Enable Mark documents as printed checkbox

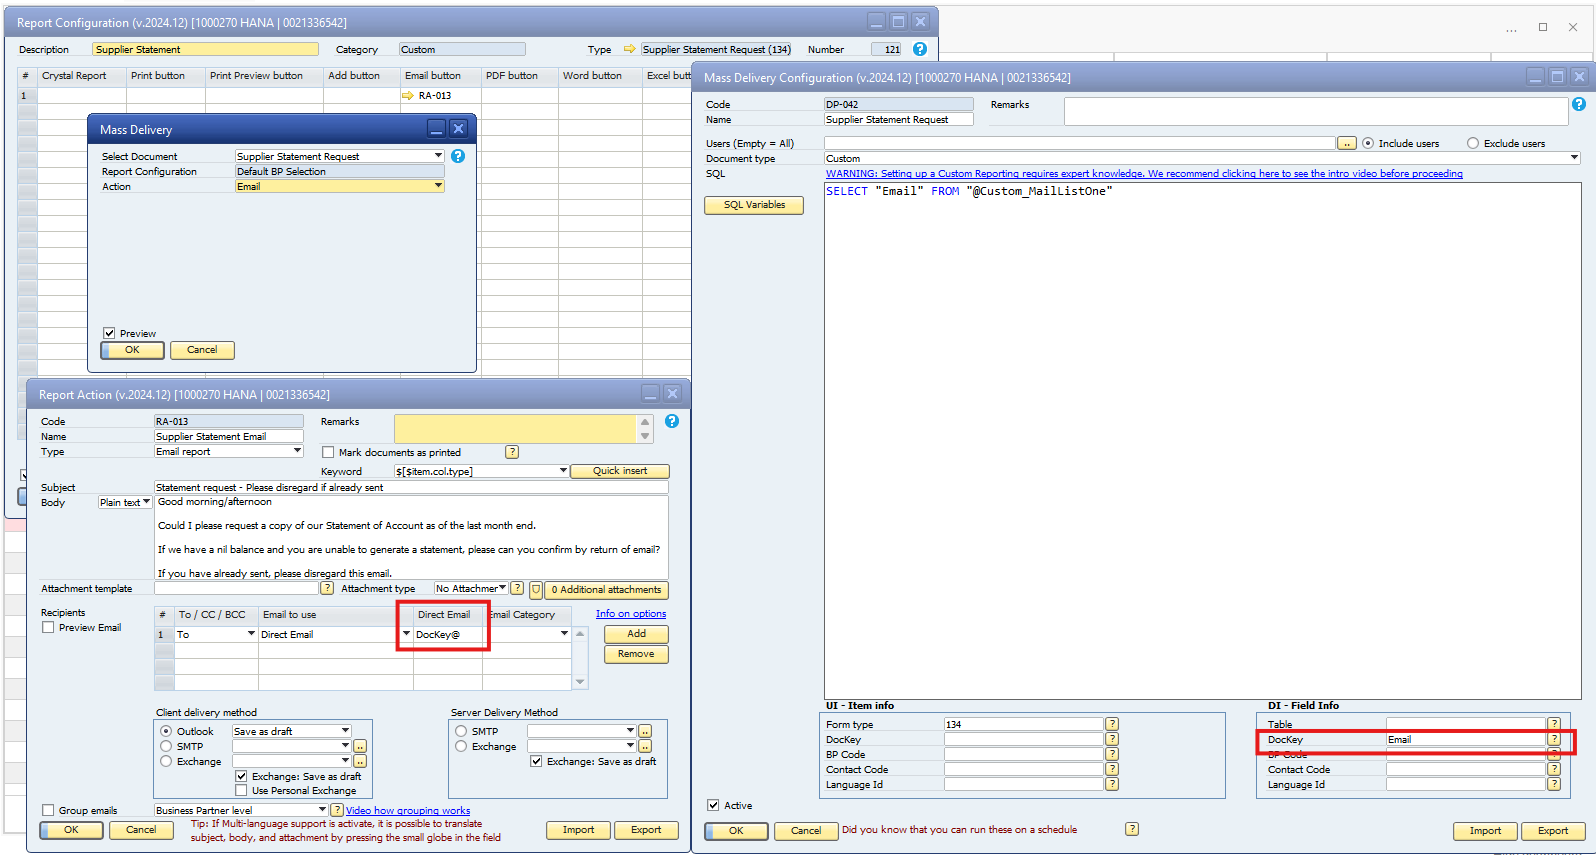tap(328, 452)
